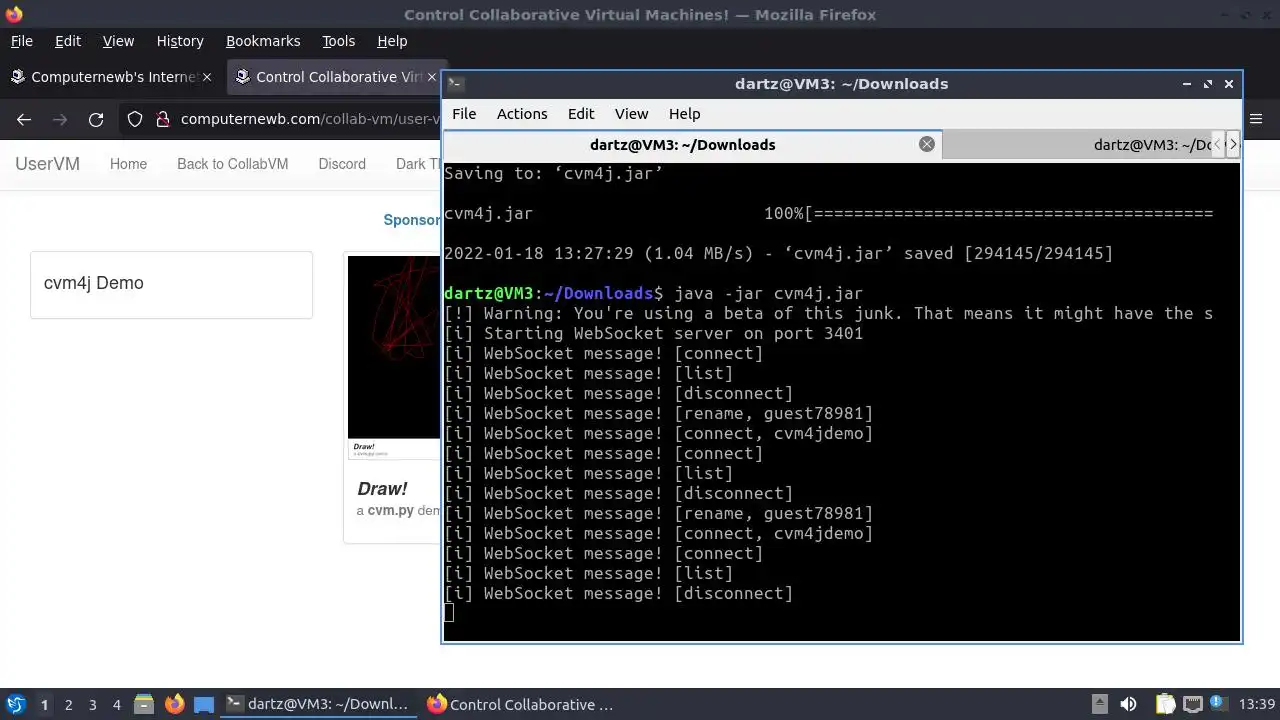Viewport: 1280px width, 720px height.
Task: Switch to workspace 2
Action: (x=68, y=704)
